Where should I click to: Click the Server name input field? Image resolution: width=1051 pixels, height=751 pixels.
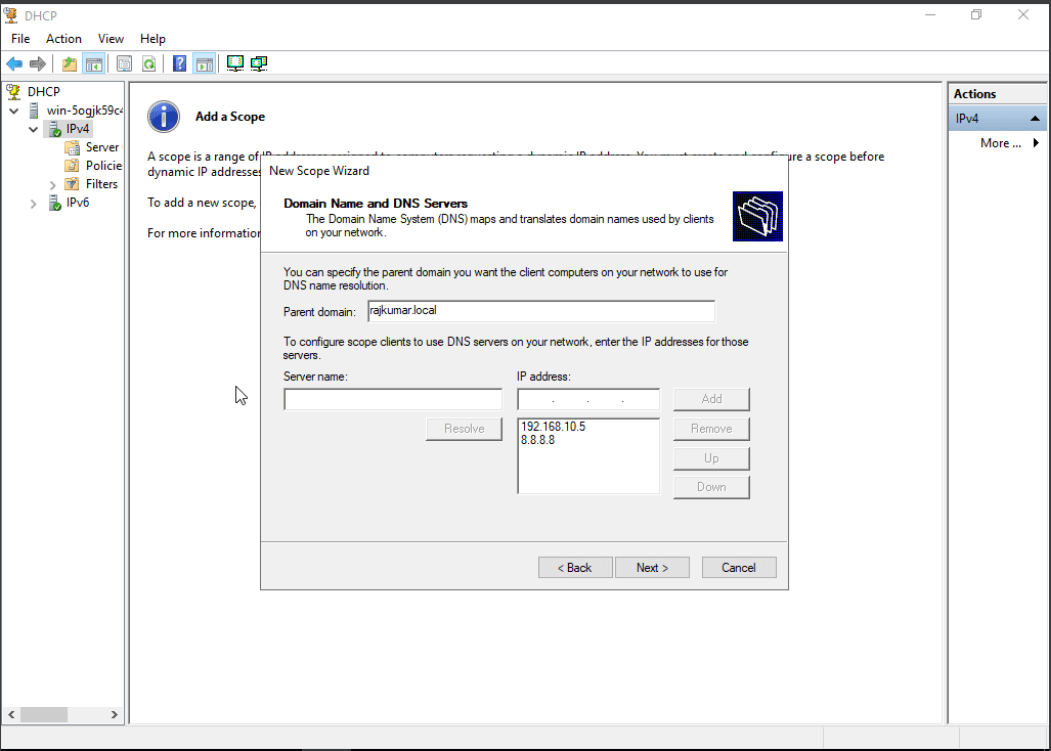point(393,399)
